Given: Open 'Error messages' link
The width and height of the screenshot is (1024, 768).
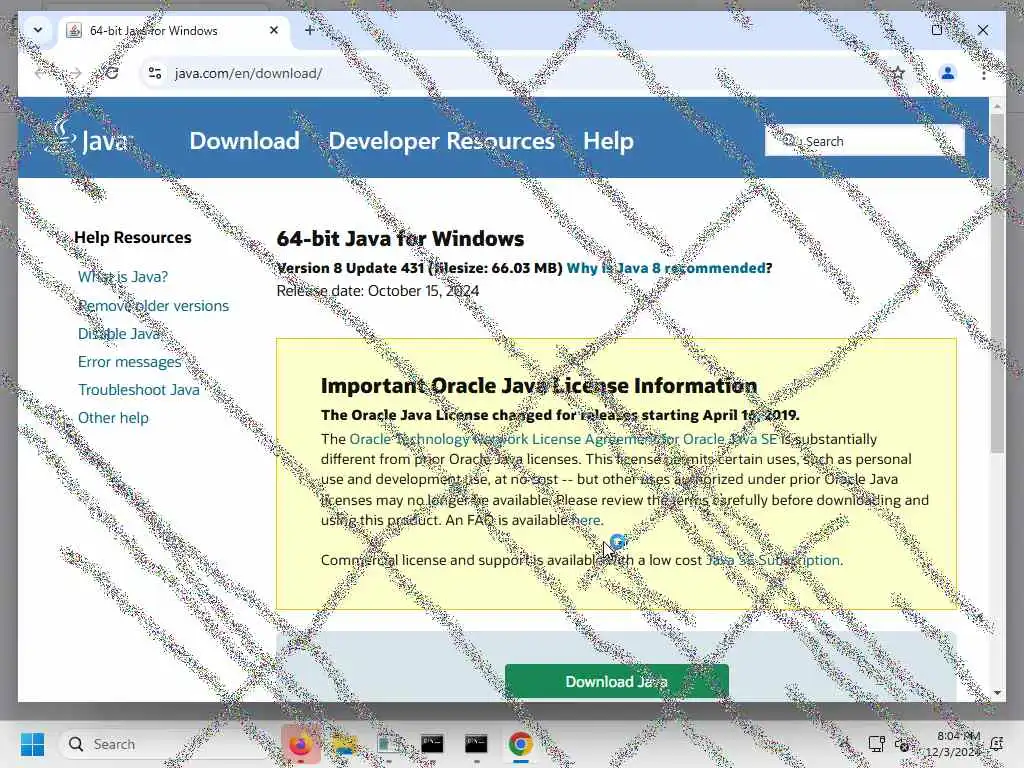Looking at the screenshot, I should click(x=129, y=362).
